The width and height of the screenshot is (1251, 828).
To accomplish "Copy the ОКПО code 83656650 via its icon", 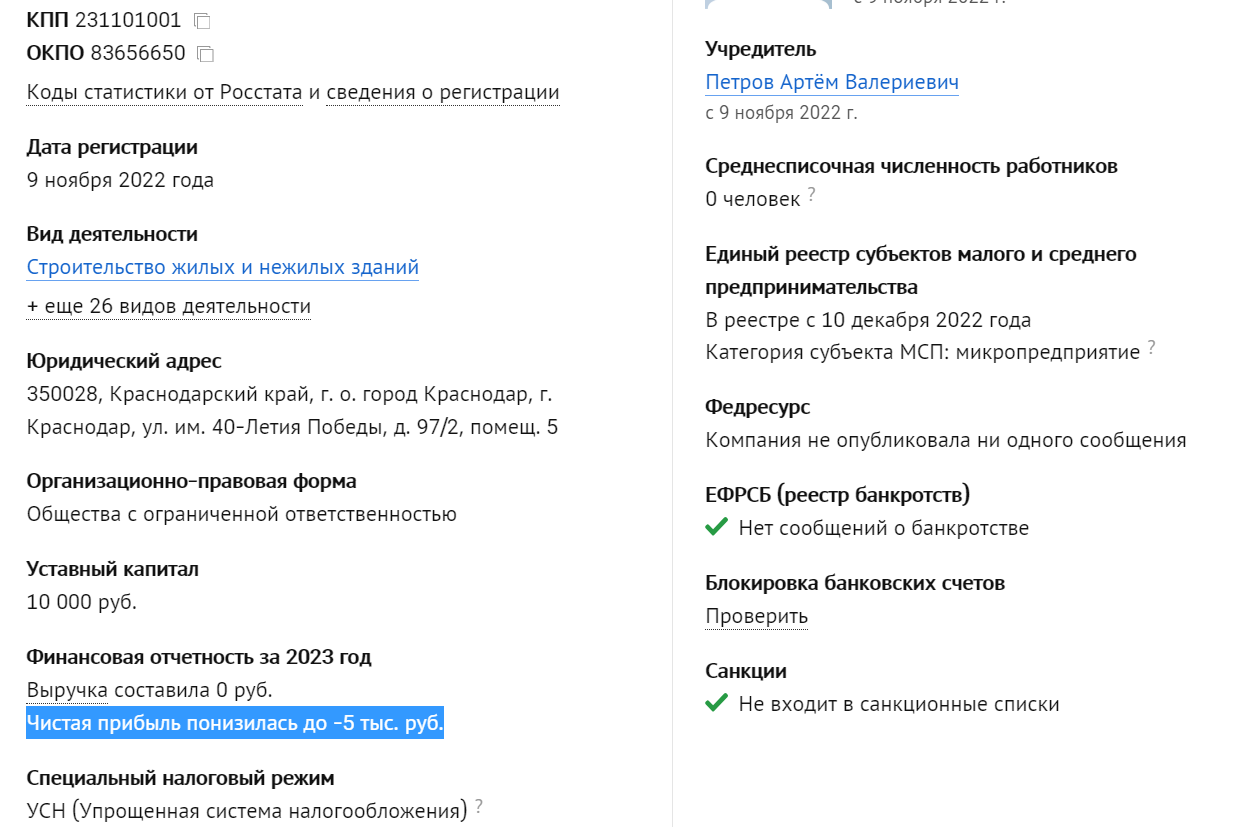I will pyautogui.click(x=206, y=54).
